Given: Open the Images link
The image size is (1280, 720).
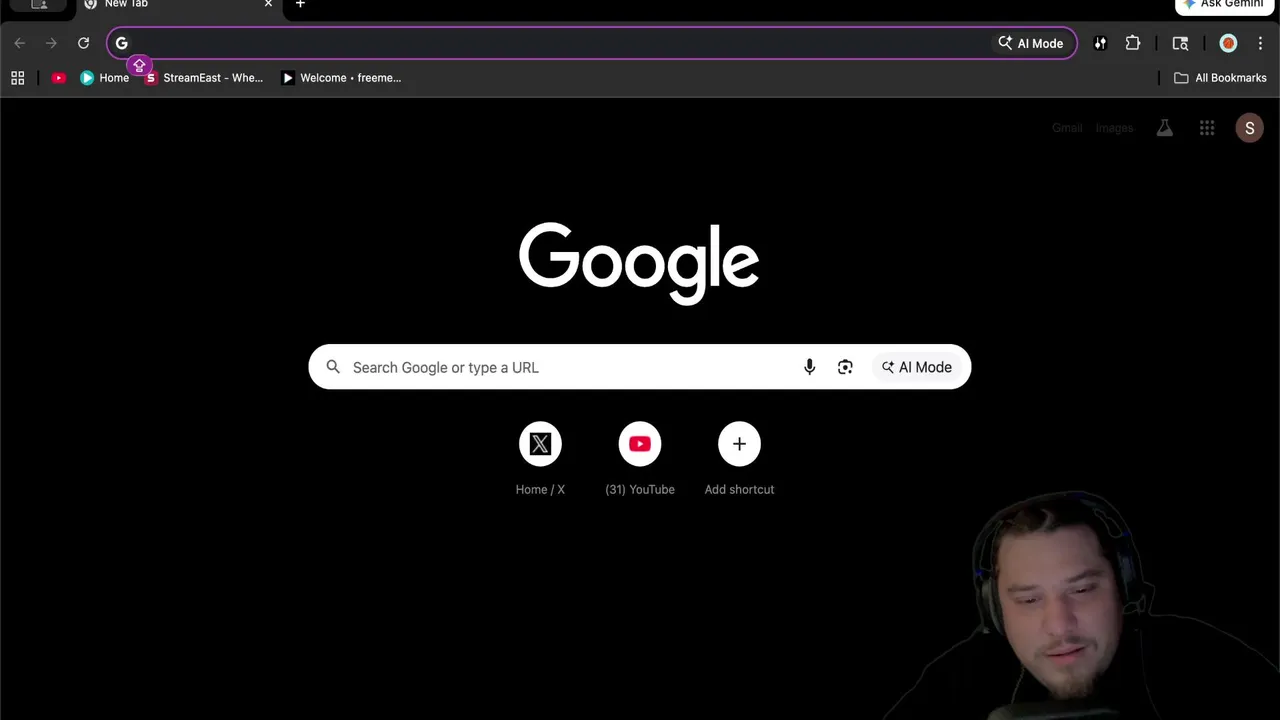Looking at the screenshot, I should click(1114, 128).
